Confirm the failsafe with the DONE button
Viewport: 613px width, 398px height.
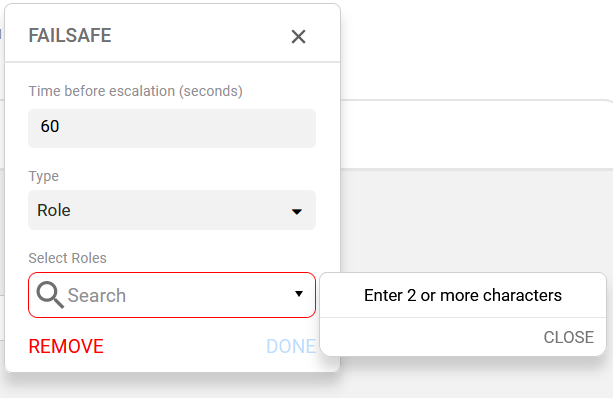[291, 346]
